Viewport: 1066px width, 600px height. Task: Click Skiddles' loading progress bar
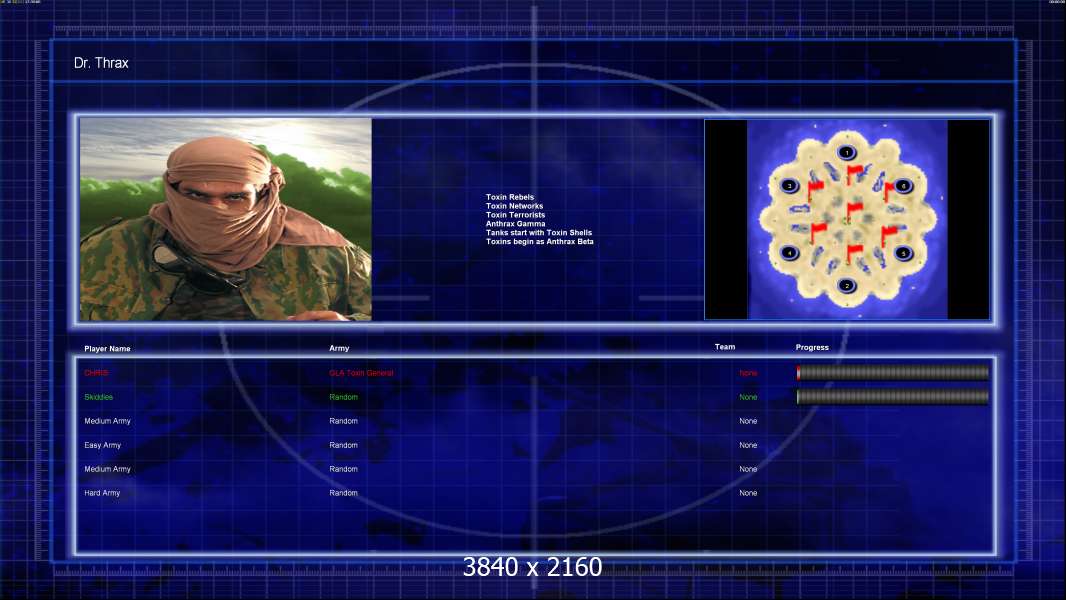[x=893, y=397]
